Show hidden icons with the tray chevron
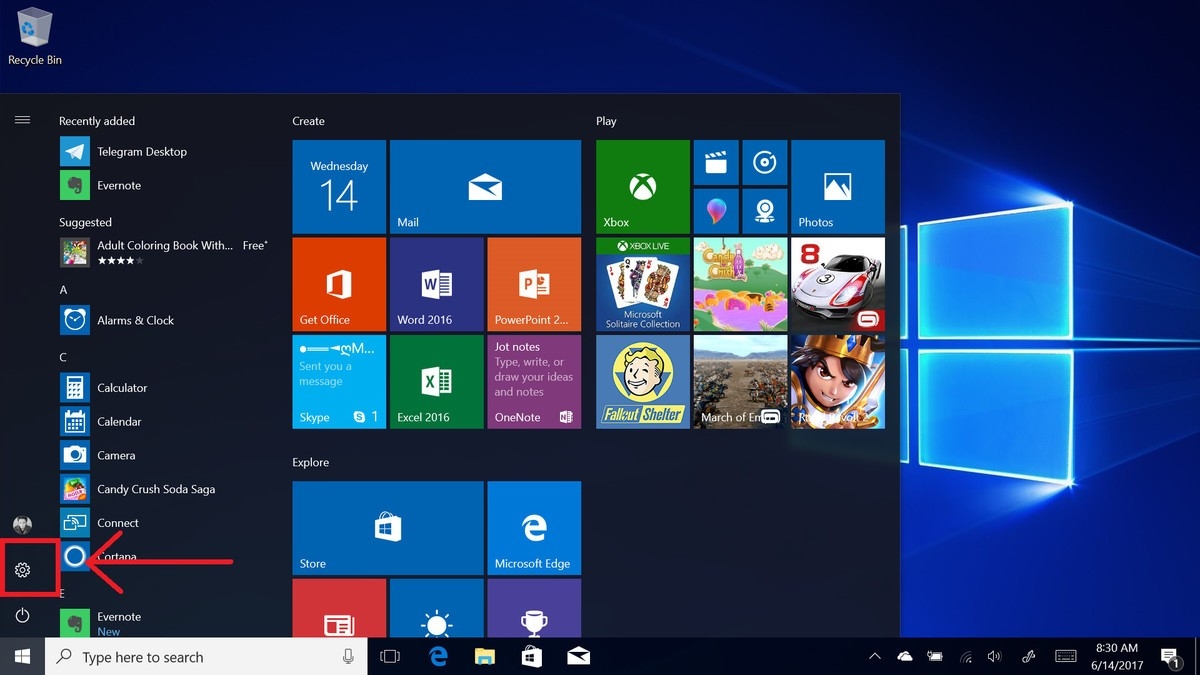Viewport: 1200px width, 675px height. coord(874,656)
